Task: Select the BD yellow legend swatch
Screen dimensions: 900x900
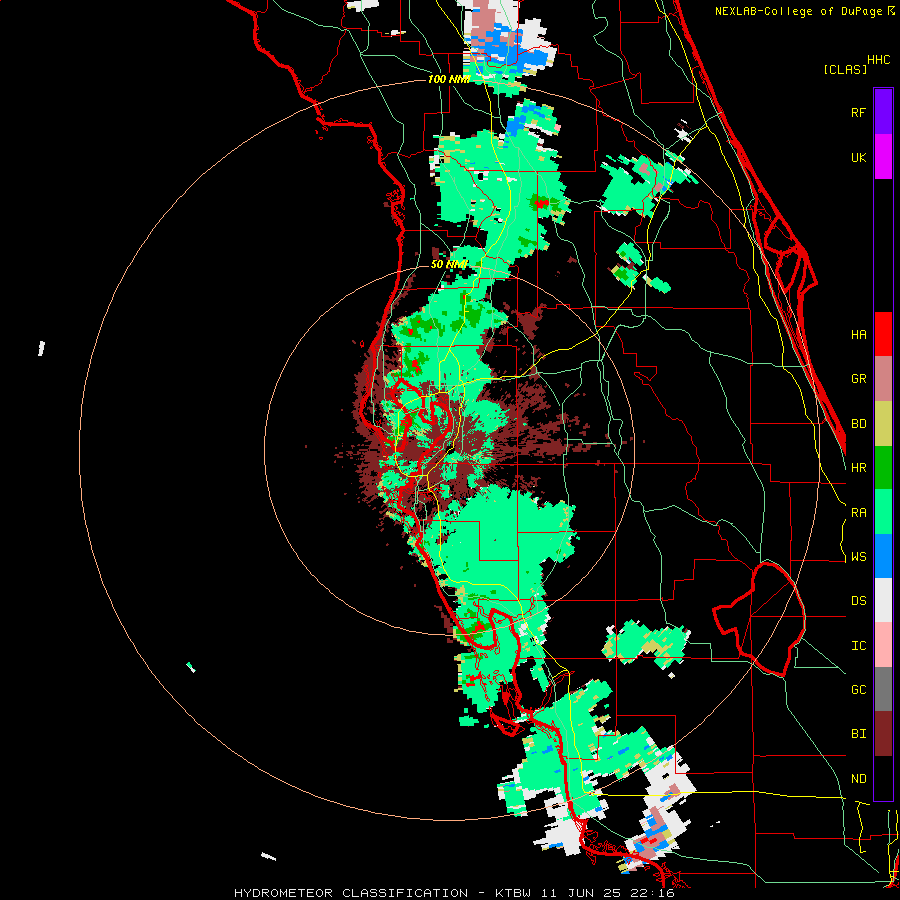Action: 883,423
